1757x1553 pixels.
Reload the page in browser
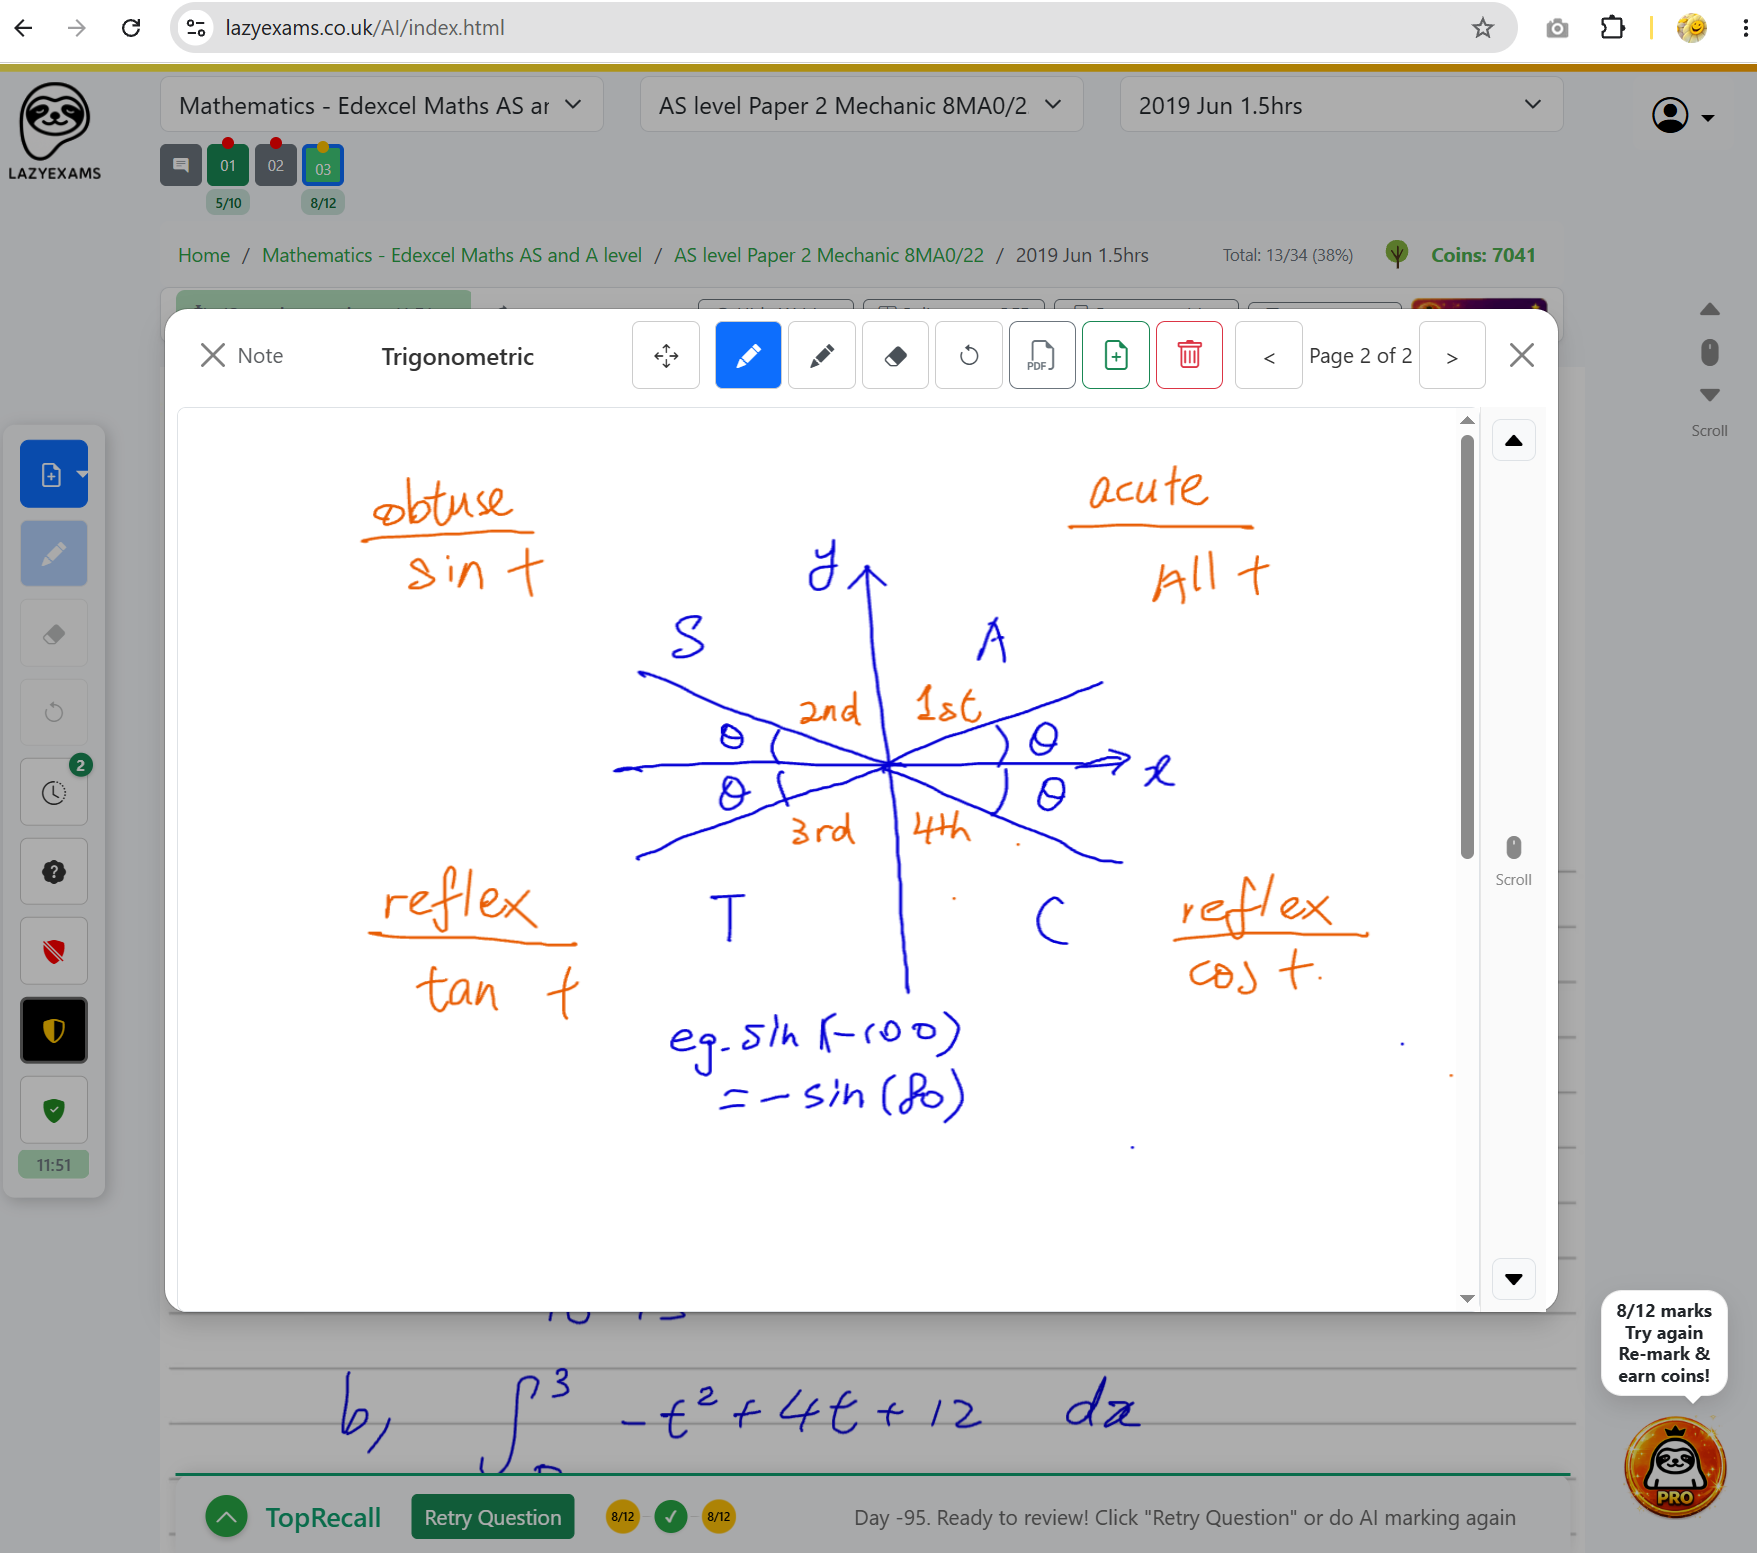131,28
